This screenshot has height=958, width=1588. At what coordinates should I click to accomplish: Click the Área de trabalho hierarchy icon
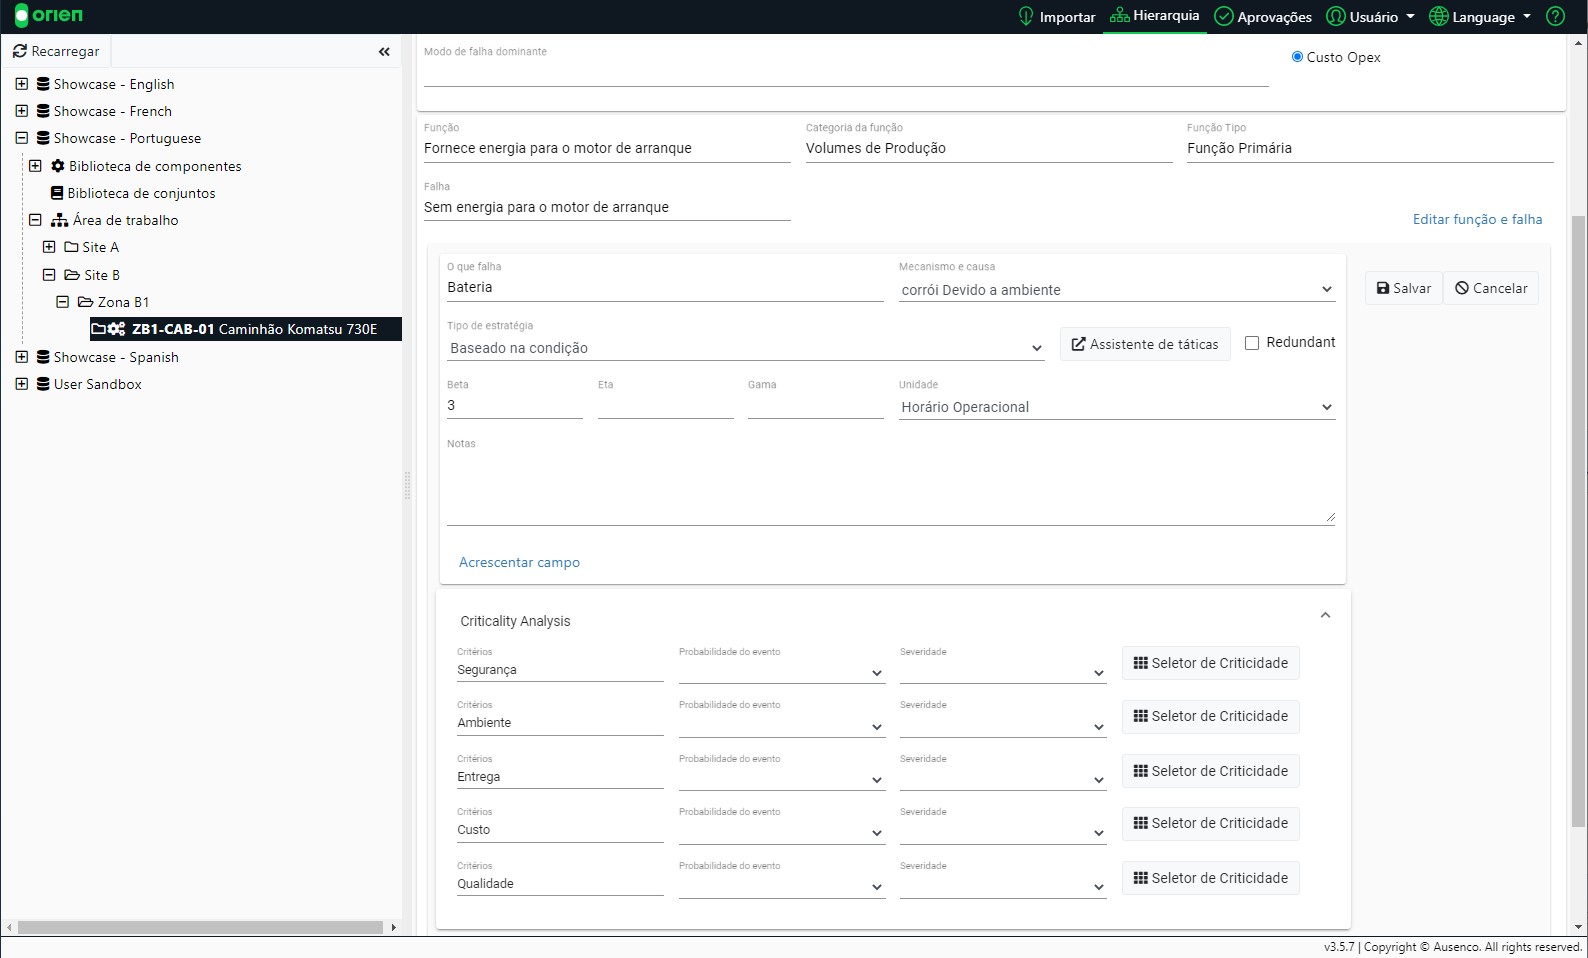point(60,220)
